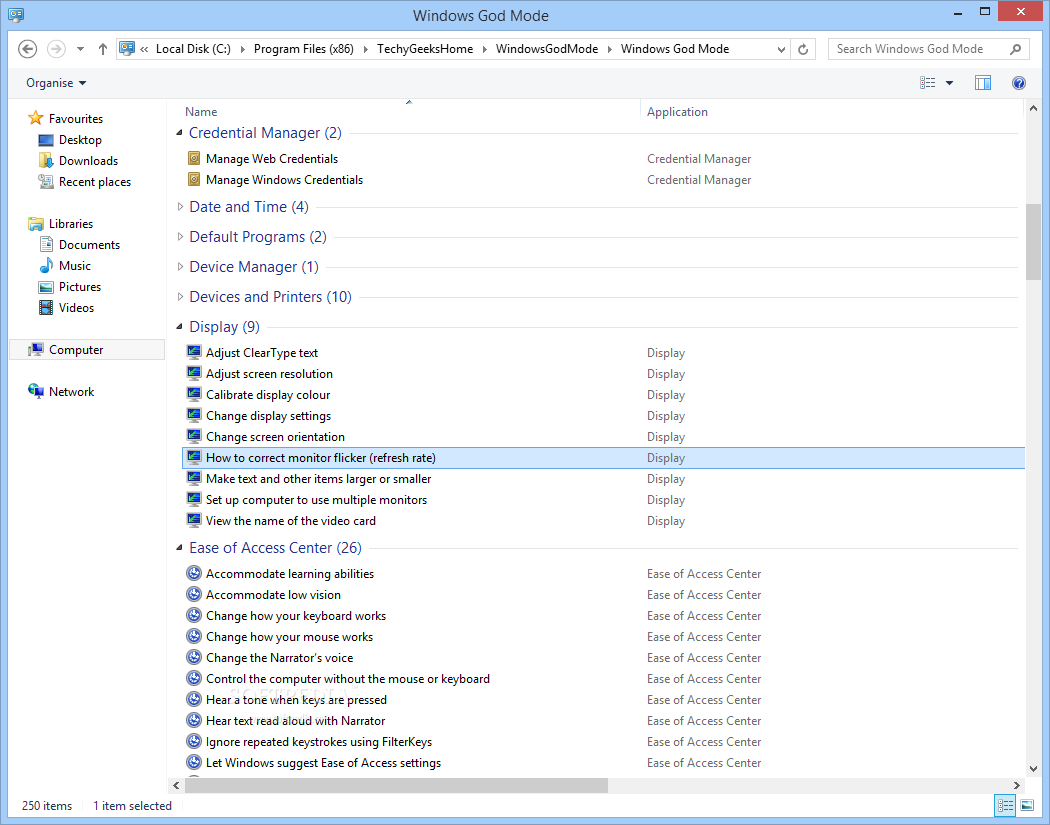1050x825 pixels.
Task: Select Let Windows suggest Ease of Access settings
Action: pos(323,763)
